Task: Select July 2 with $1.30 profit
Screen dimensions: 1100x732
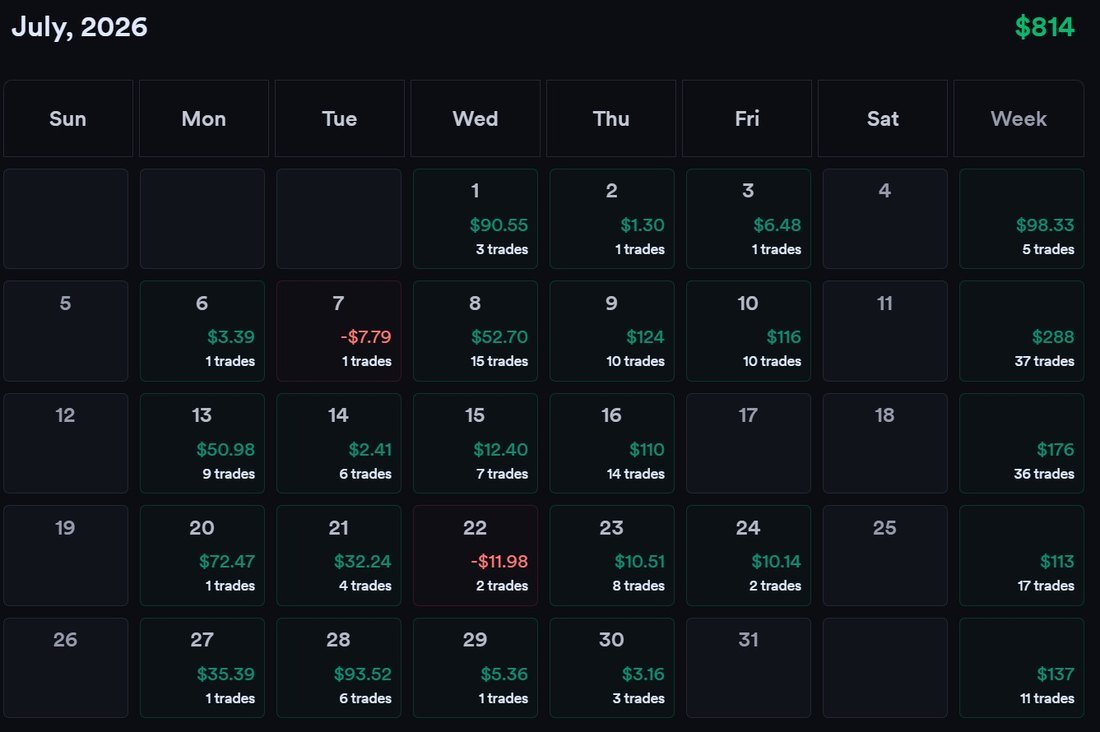Action: click(x=612, y=218)
